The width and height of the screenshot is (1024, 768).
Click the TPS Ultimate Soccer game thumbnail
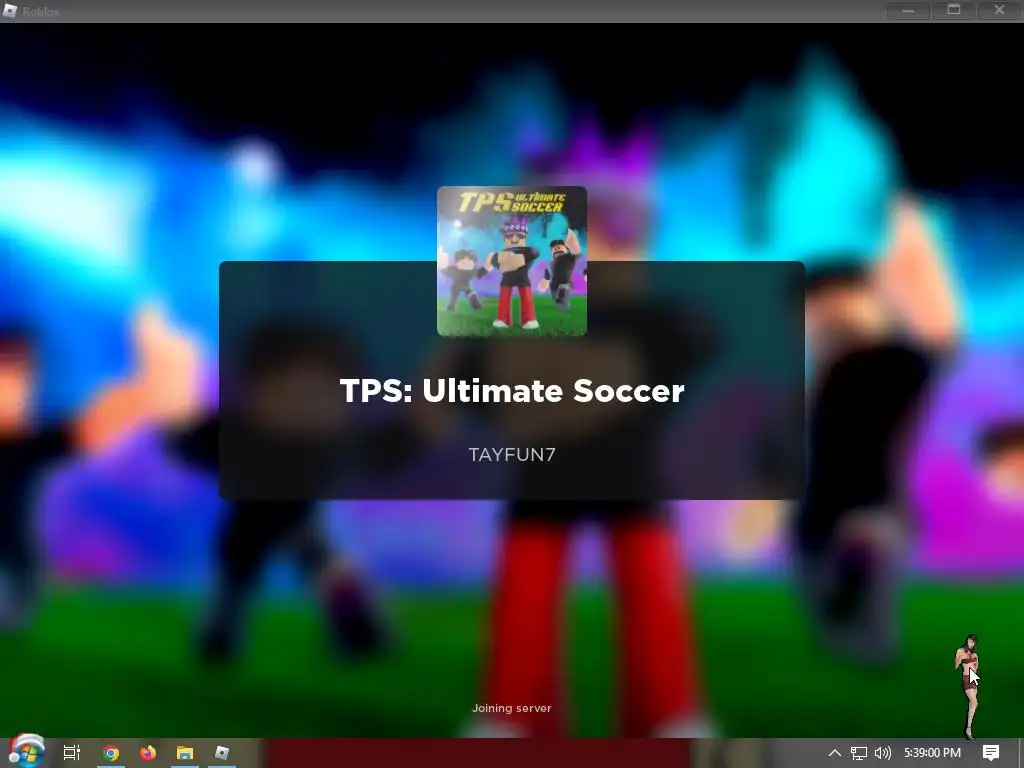pyautogui.click(x=512, y=261)
